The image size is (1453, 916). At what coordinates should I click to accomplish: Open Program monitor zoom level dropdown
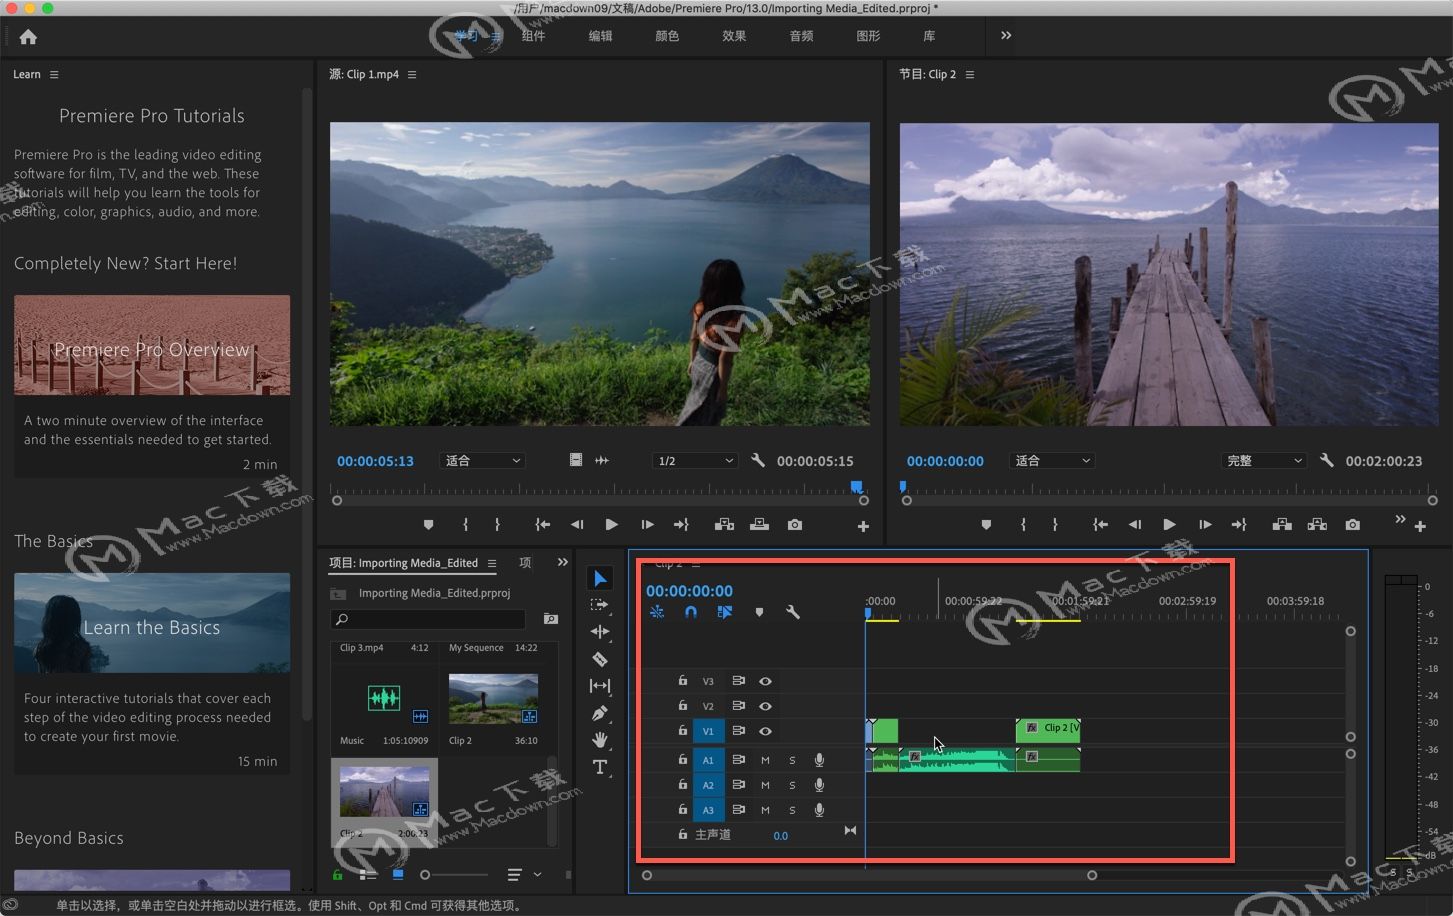coord(1052,461)
